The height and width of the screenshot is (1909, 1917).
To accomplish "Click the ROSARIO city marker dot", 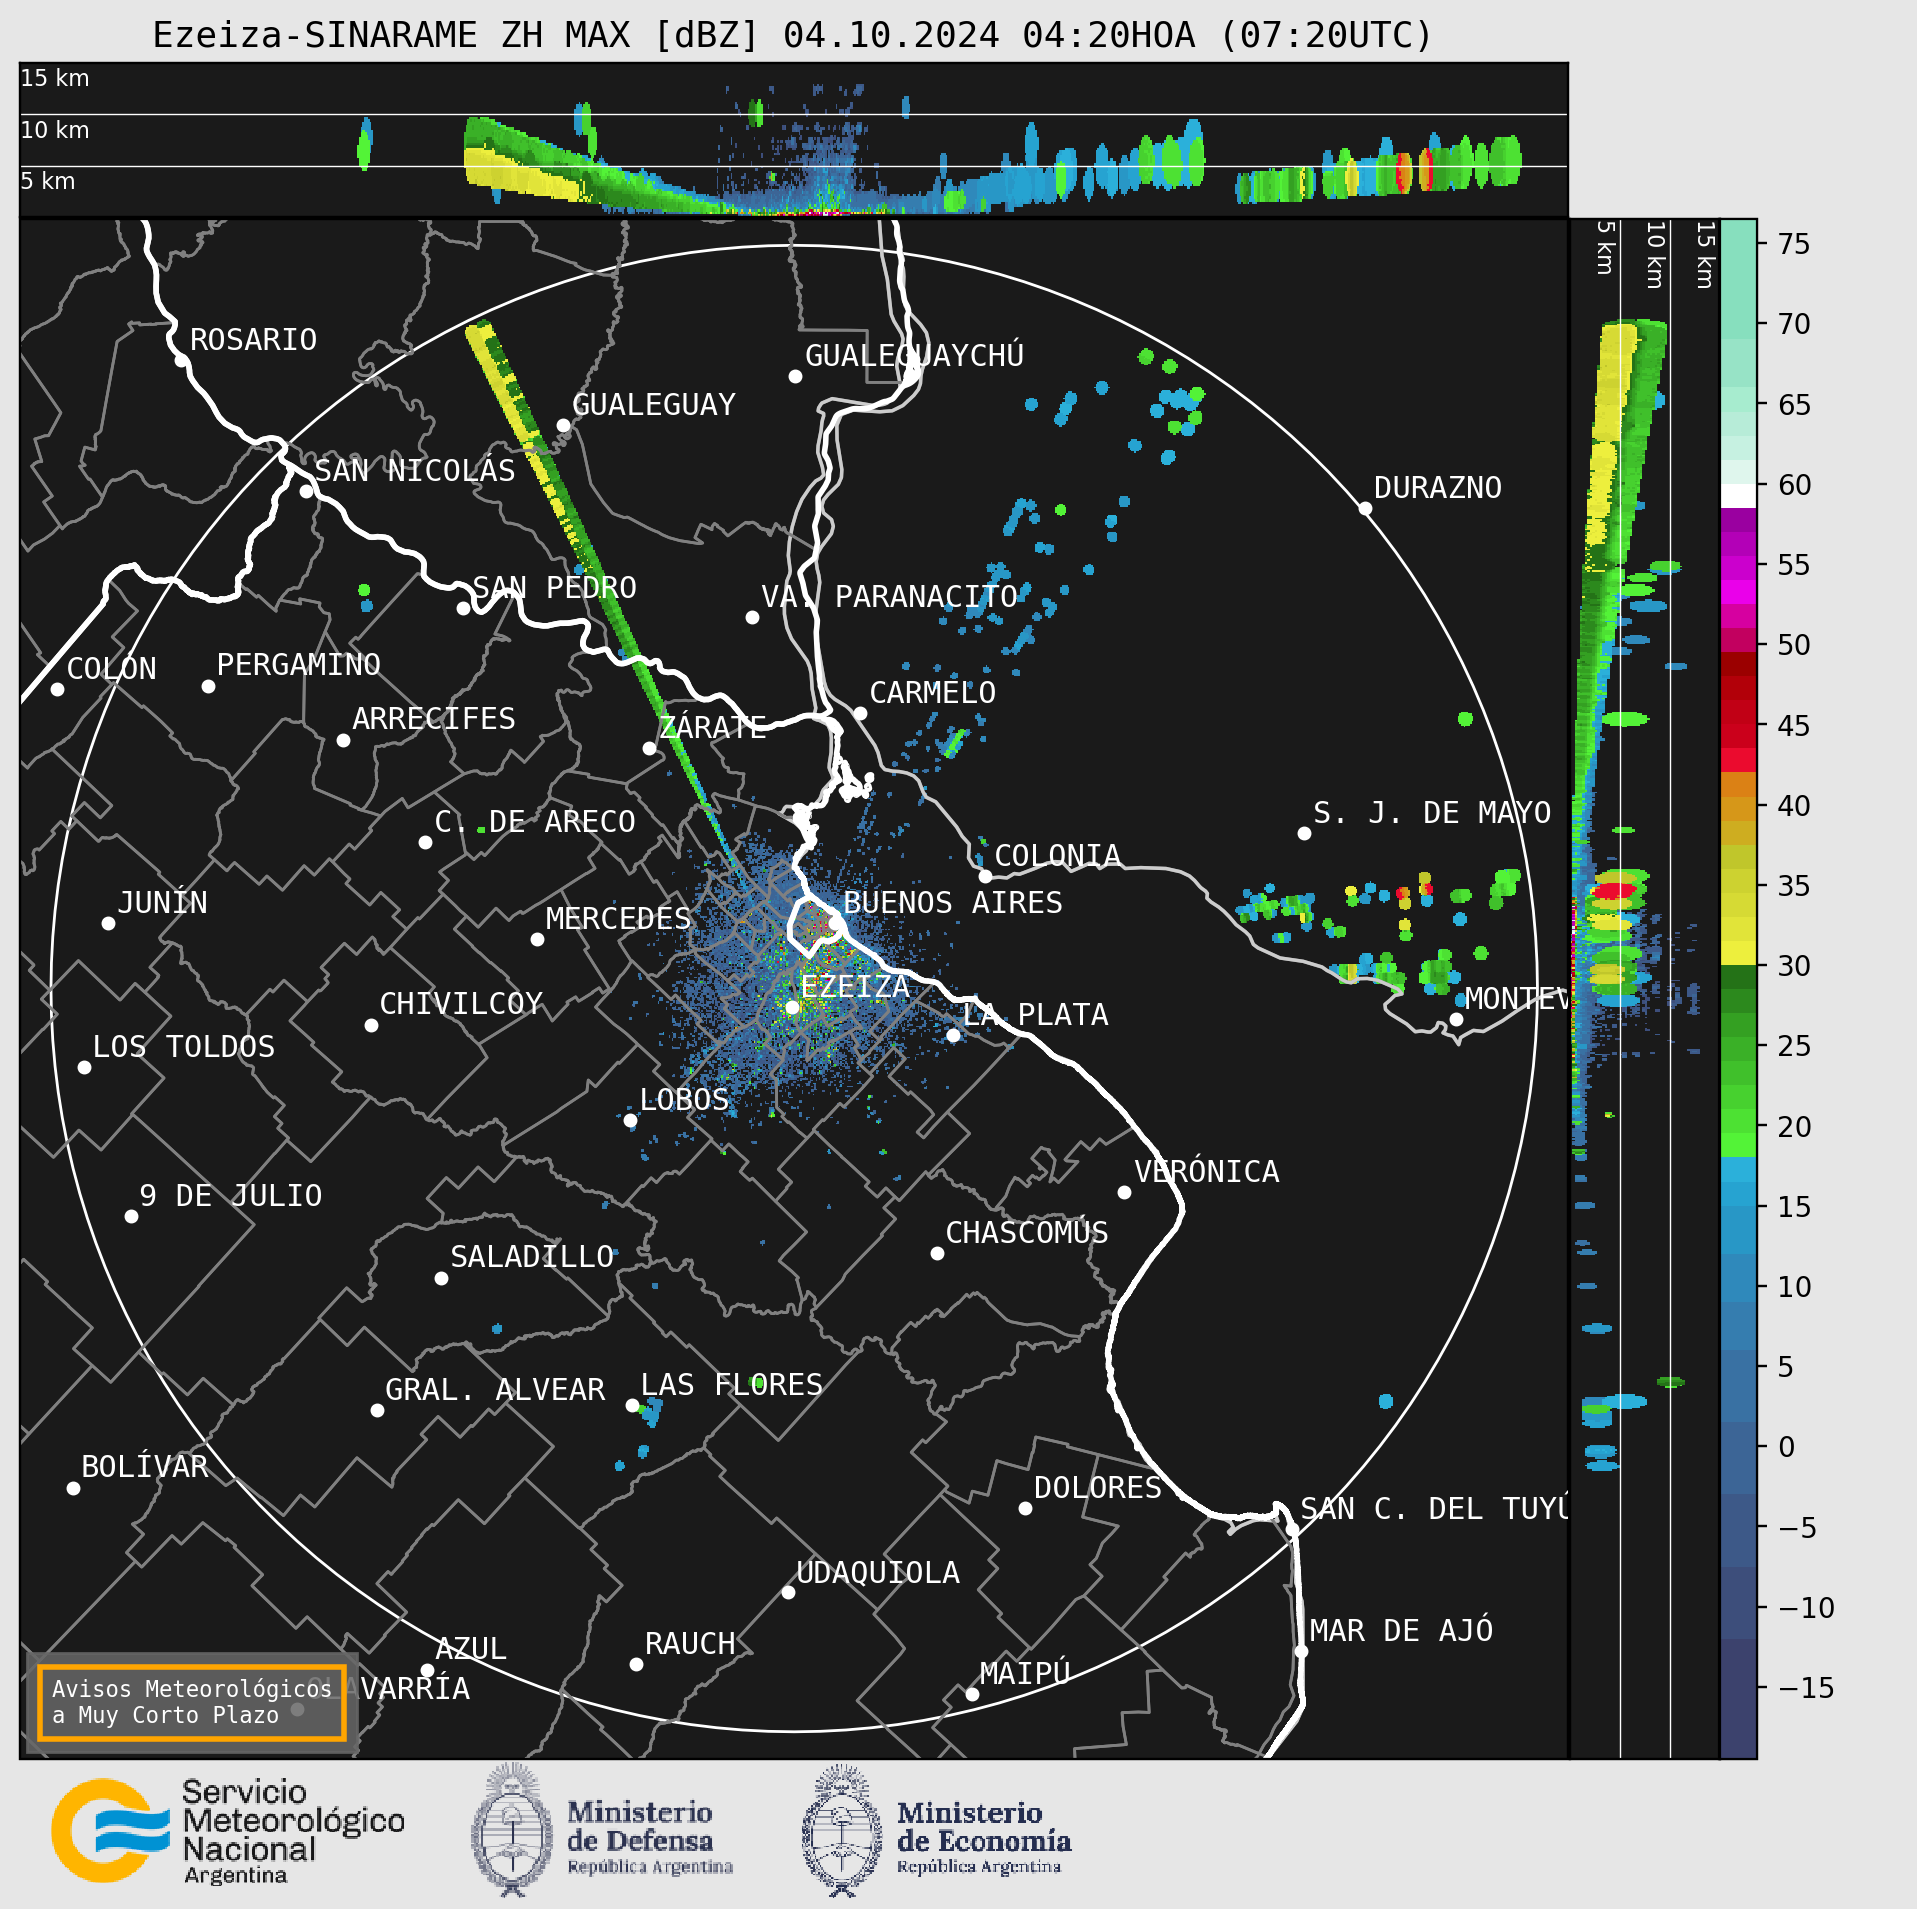I will point(181,360).
